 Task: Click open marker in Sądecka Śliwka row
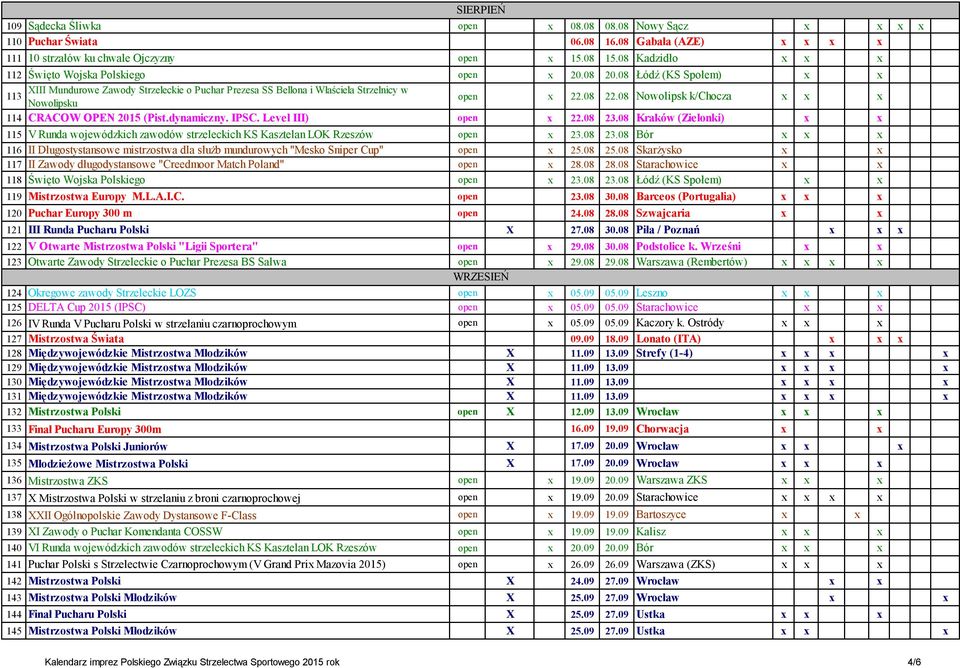pos(467,26)
